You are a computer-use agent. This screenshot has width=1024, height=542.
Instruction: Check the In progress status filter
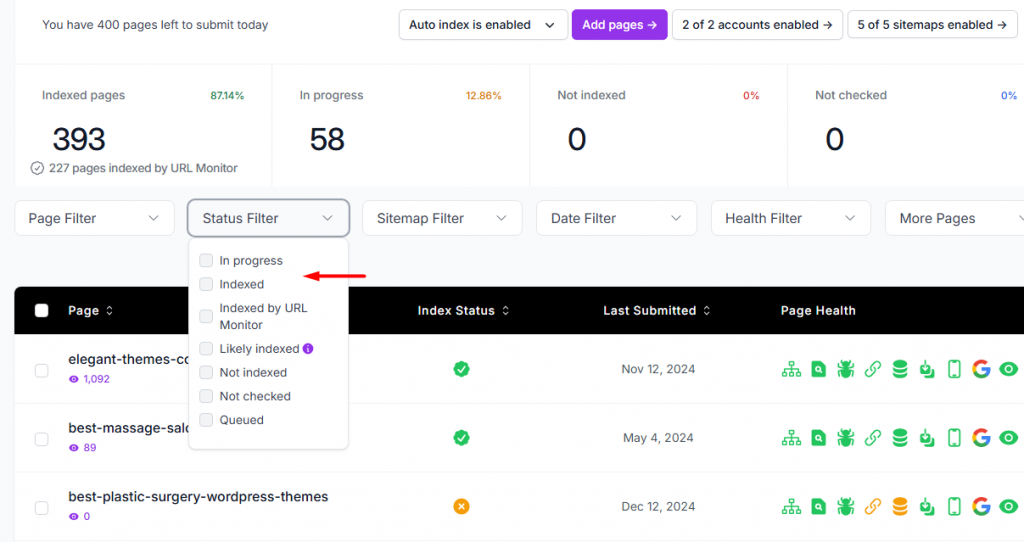(206, 261)
